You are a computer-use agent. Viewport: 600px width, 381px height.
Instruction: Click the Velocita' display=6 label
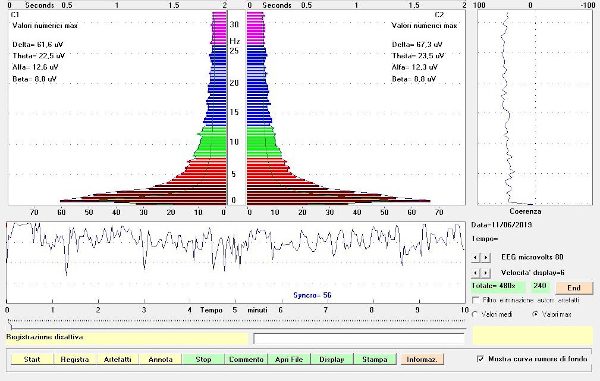[x=533, y=273]
